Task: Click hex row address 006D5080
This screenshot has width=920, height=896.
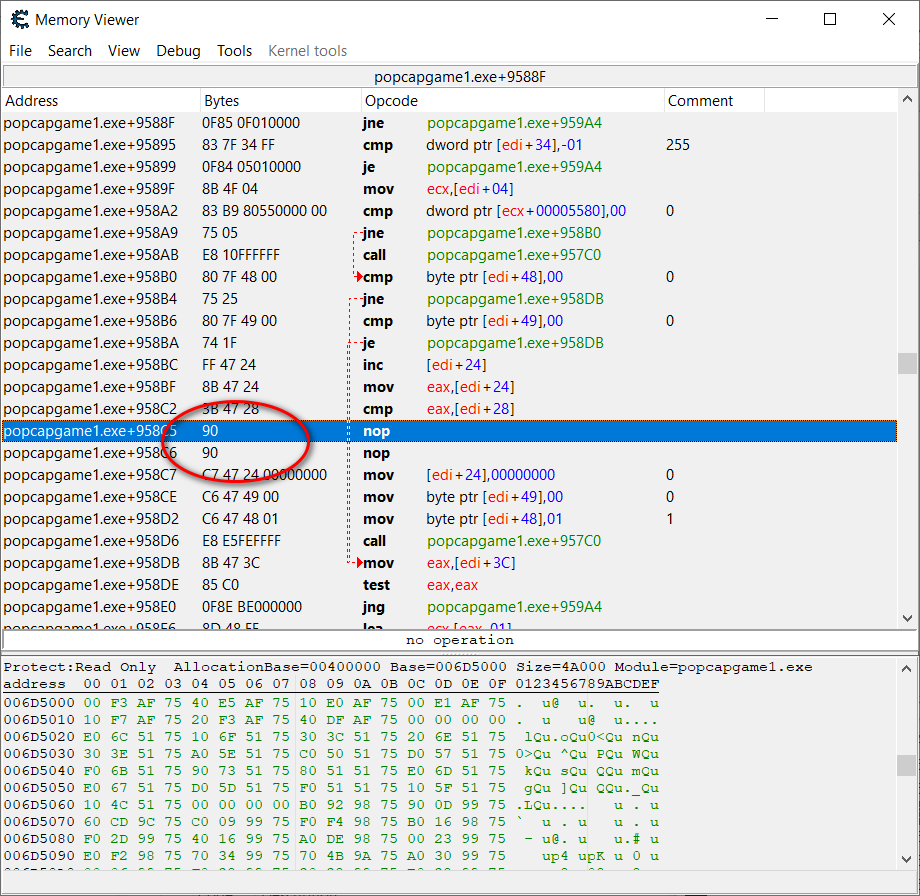Action: point(39,839)
